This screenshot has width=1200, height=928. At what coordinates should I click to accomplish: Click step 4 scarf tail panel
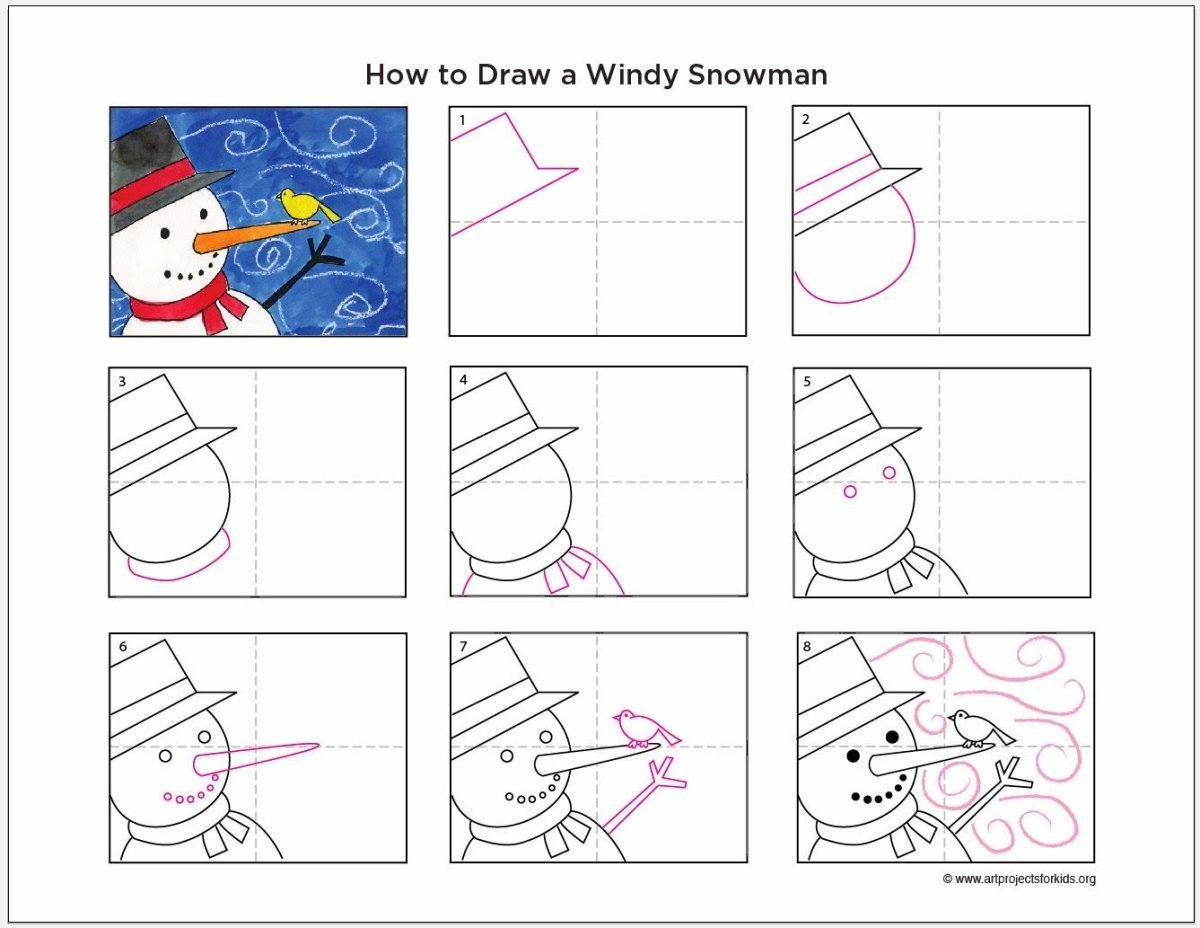pyautogui.click(x=598, y=481)
